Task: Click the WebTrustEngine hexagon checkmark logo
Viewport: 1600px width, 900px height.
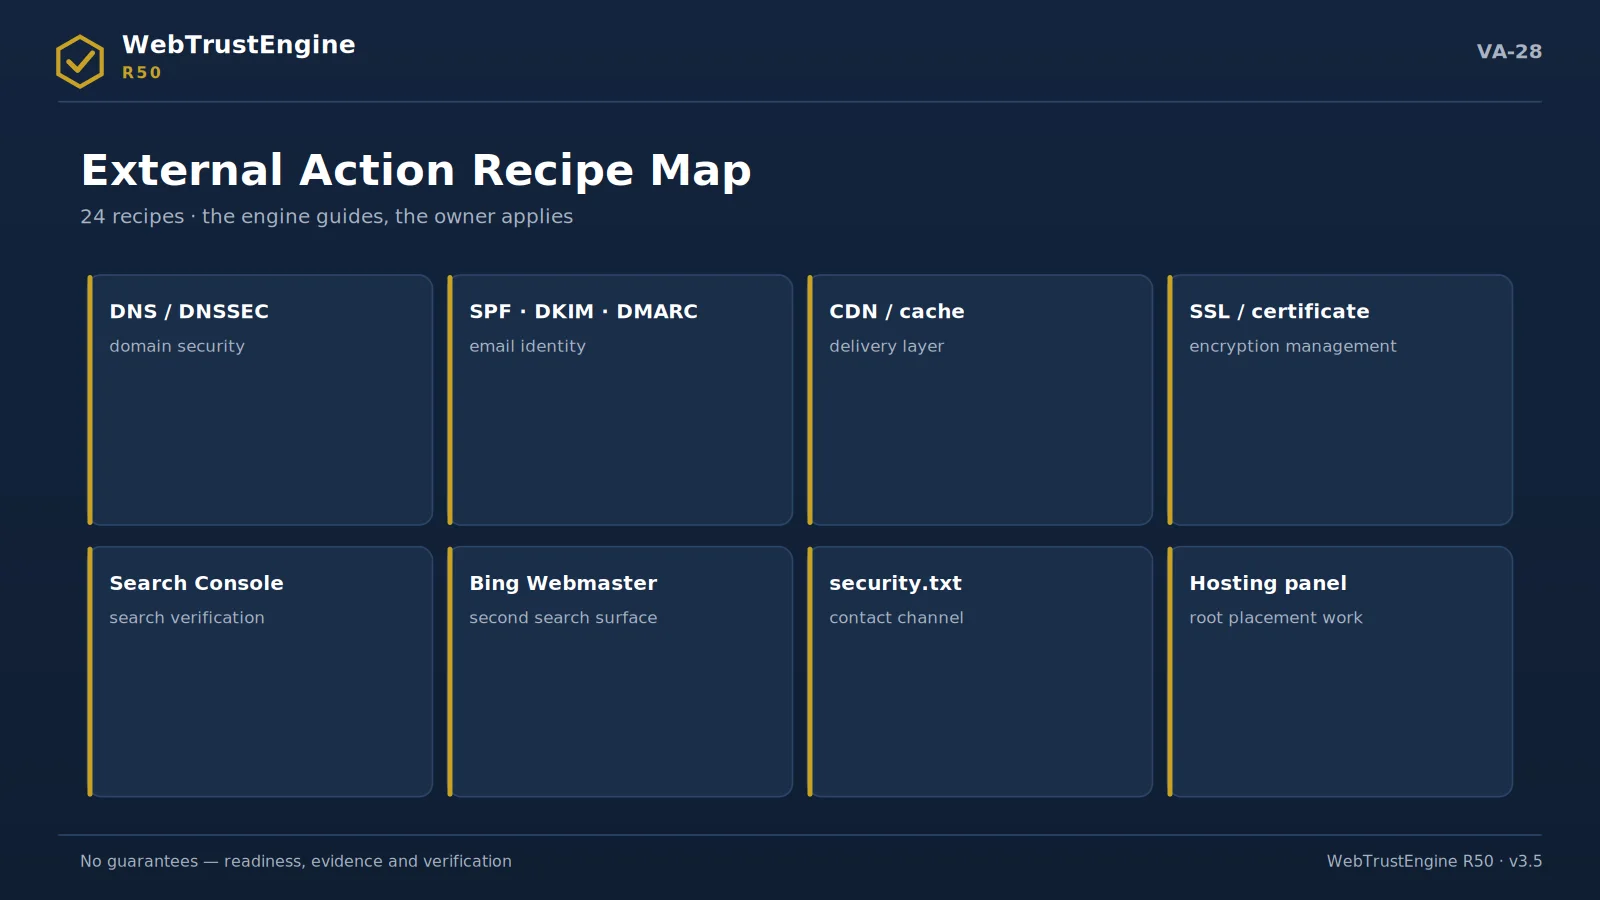Action: 80,61
